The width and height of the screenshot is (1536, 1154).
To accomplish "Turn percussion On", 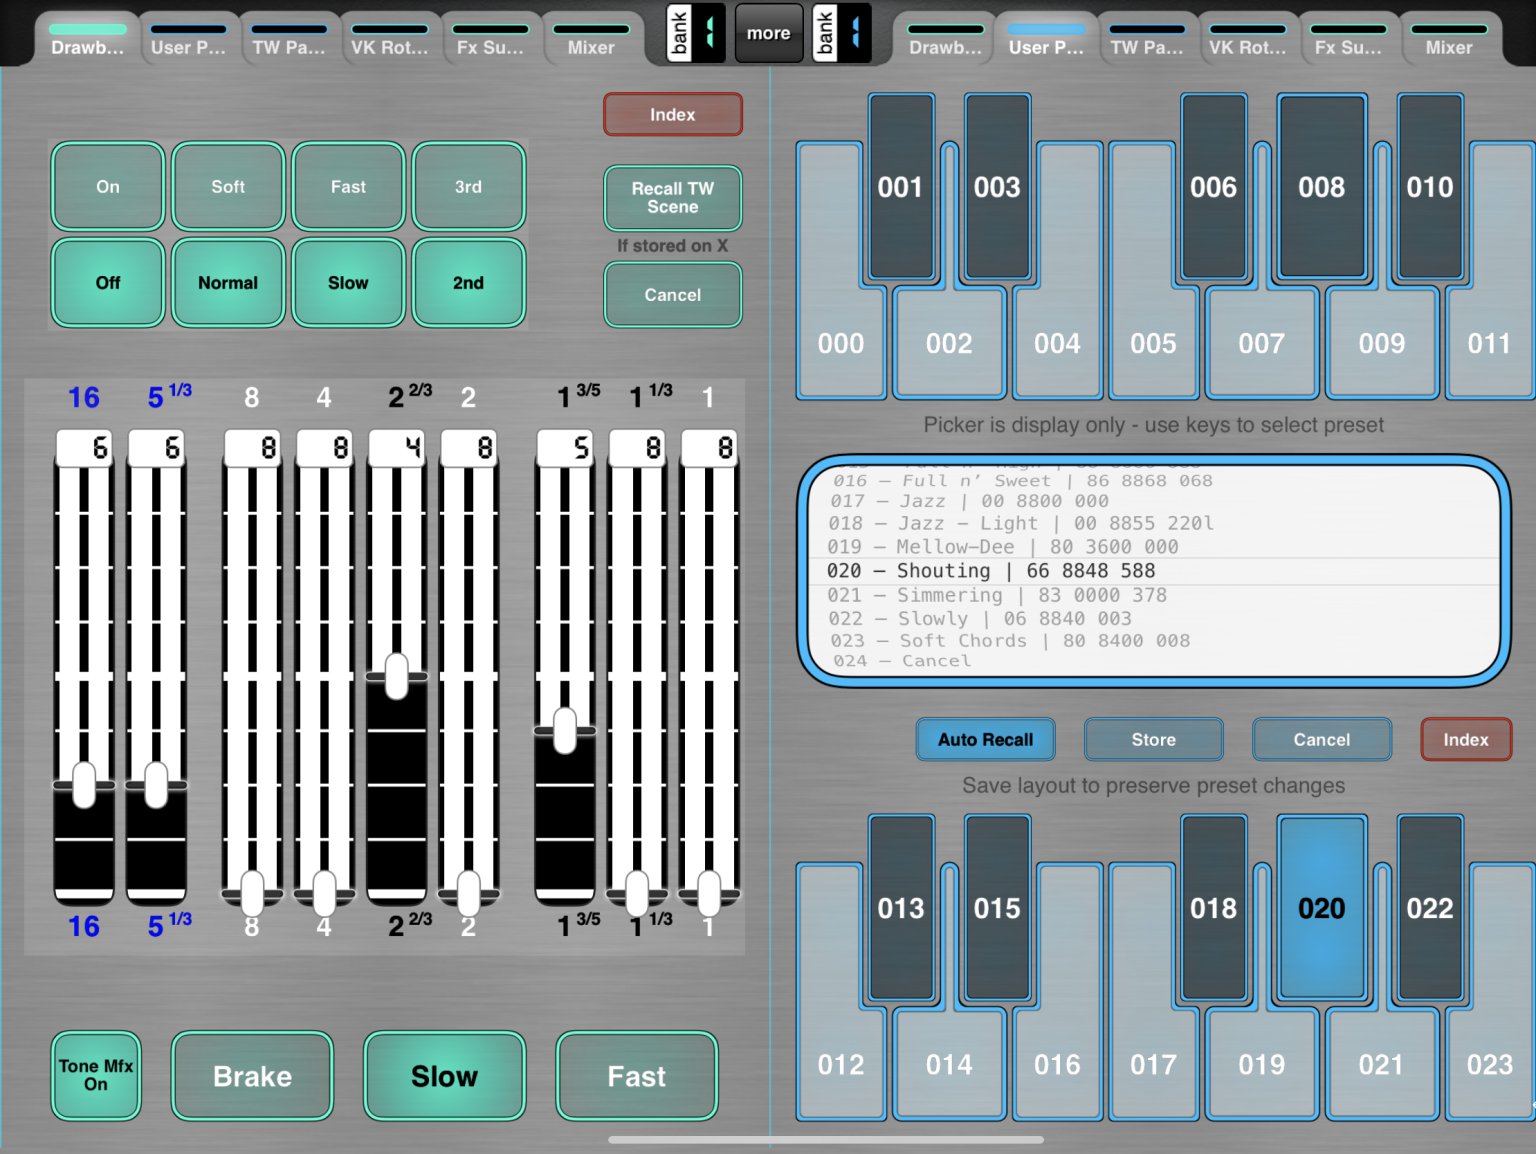I will (x=108, y=187).
